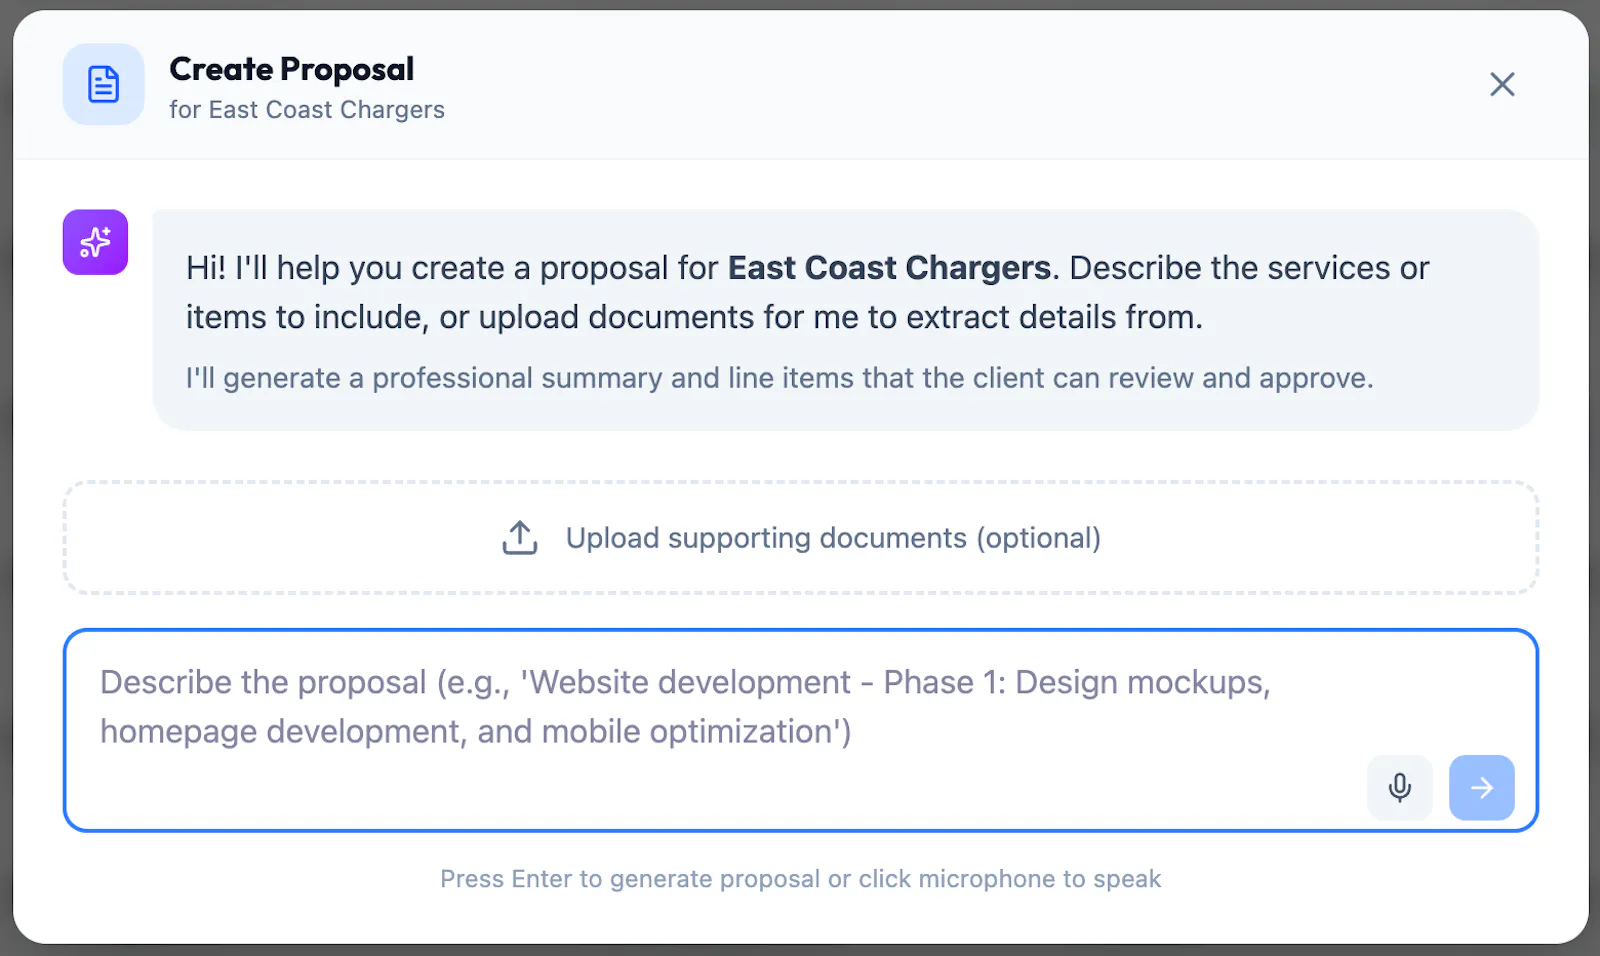Click the 'Press Enter to generate proposal' hint
Viewport: 1600px width, 956px height.
(x=630, y=879)
